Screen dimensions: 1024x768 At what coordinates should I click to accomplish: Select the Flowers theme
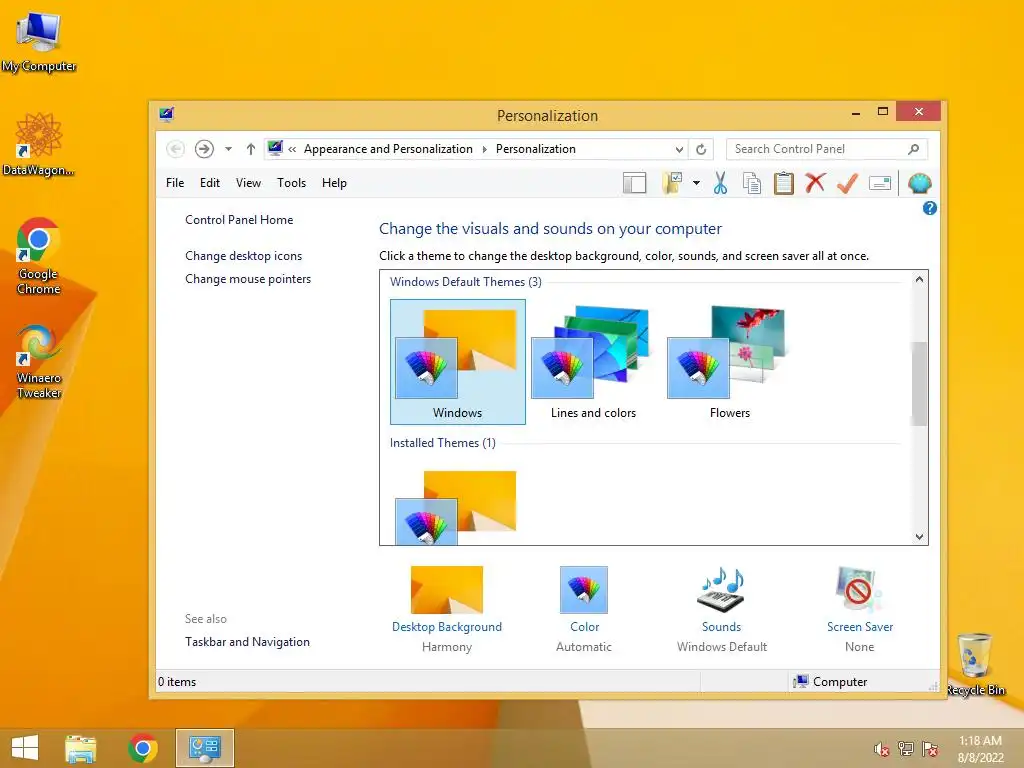[x=729, y=362]
